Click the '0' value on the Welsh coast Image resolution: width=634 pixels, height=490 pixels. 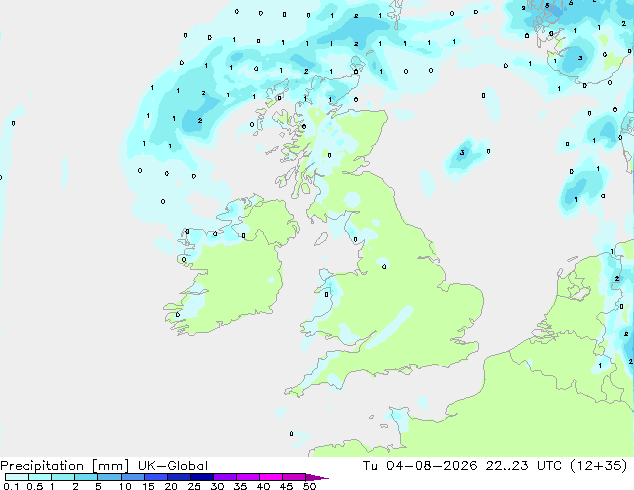pos(327,294)
